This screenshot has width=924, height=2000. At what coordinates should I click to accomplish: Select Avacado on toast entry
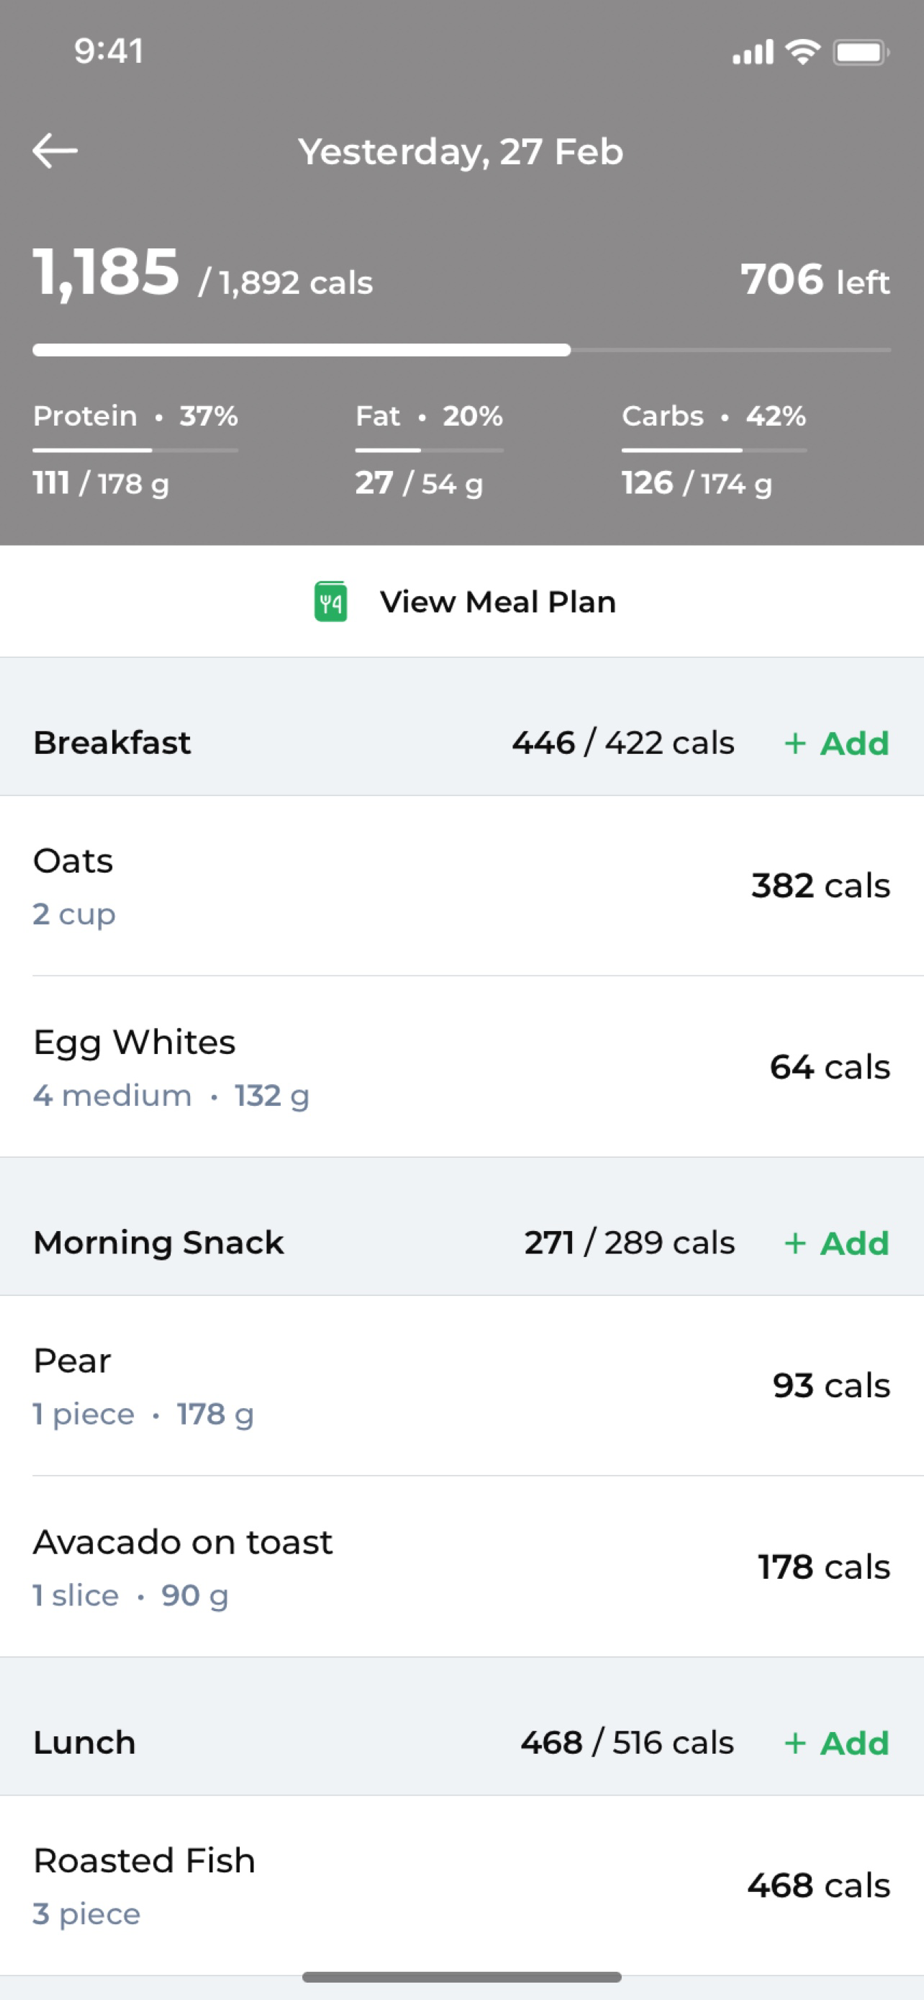click(x=460, y=1567)
